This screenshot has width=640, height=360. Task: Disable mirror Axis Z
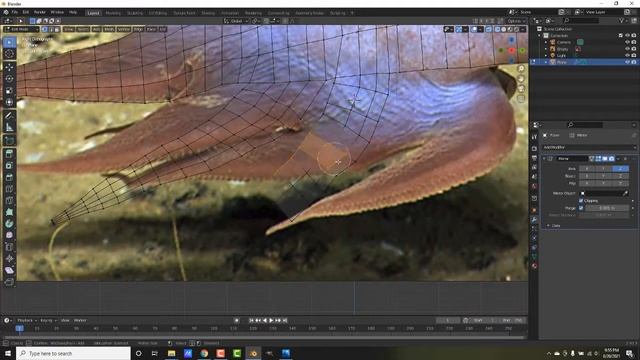tap(620, 169)
